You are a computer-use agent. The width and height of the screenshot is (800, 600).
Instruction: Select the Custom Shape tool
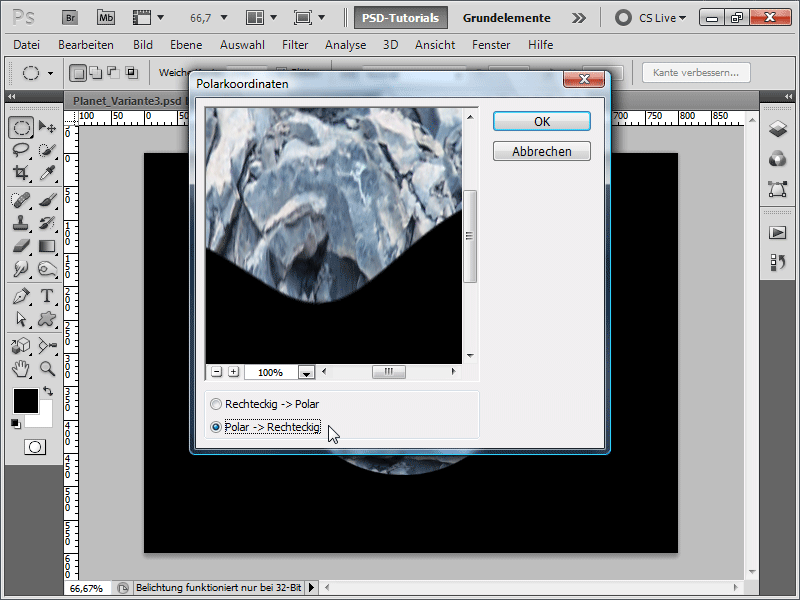47,319
